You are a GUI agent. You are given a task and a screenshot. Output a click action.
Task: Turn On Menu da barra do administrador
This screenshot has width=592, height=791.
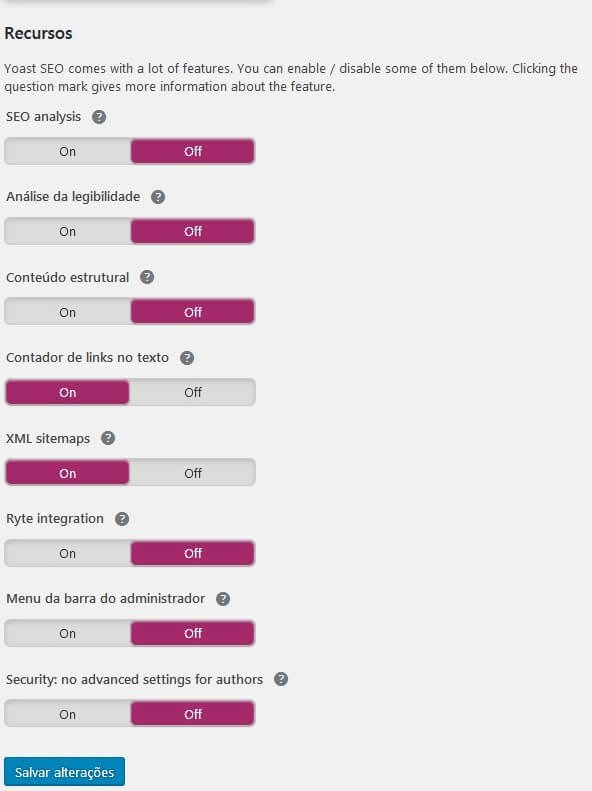(x=68, y=634)
